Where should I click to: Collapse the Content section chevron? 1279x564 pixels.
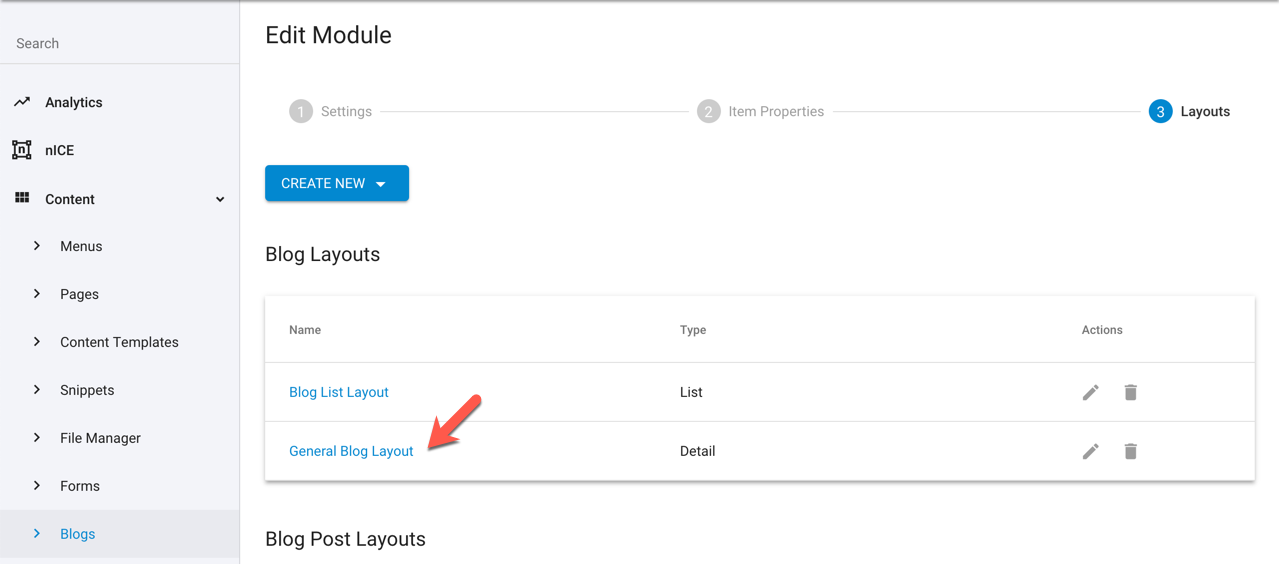click(x=220, y=199)
